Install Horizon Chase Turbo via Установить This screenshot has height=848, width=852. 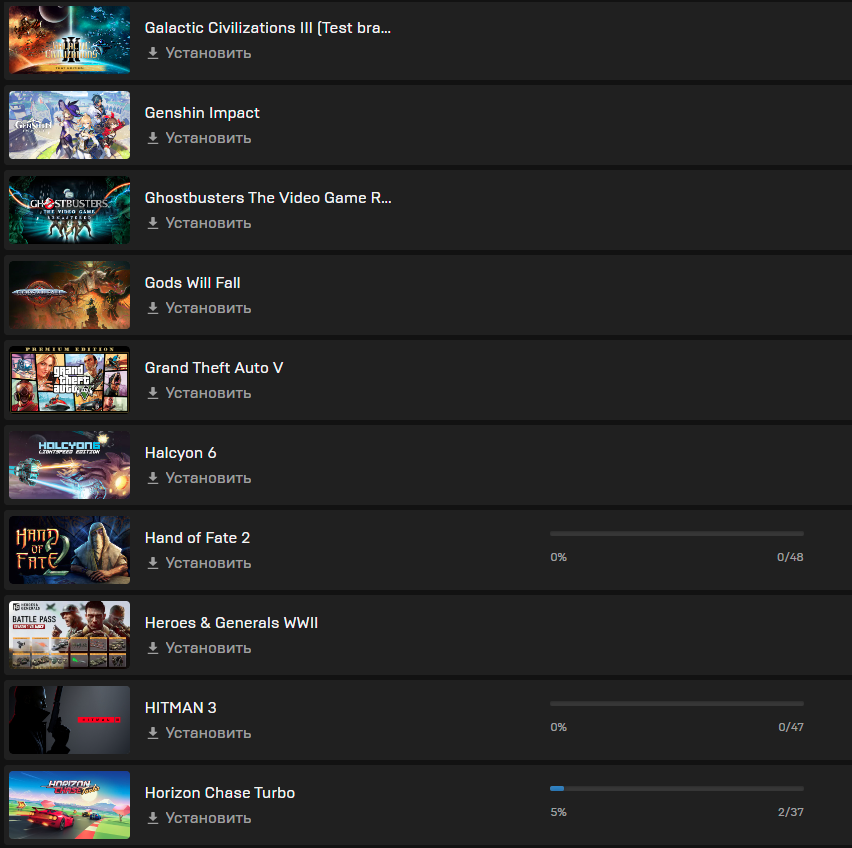[208, 818]
